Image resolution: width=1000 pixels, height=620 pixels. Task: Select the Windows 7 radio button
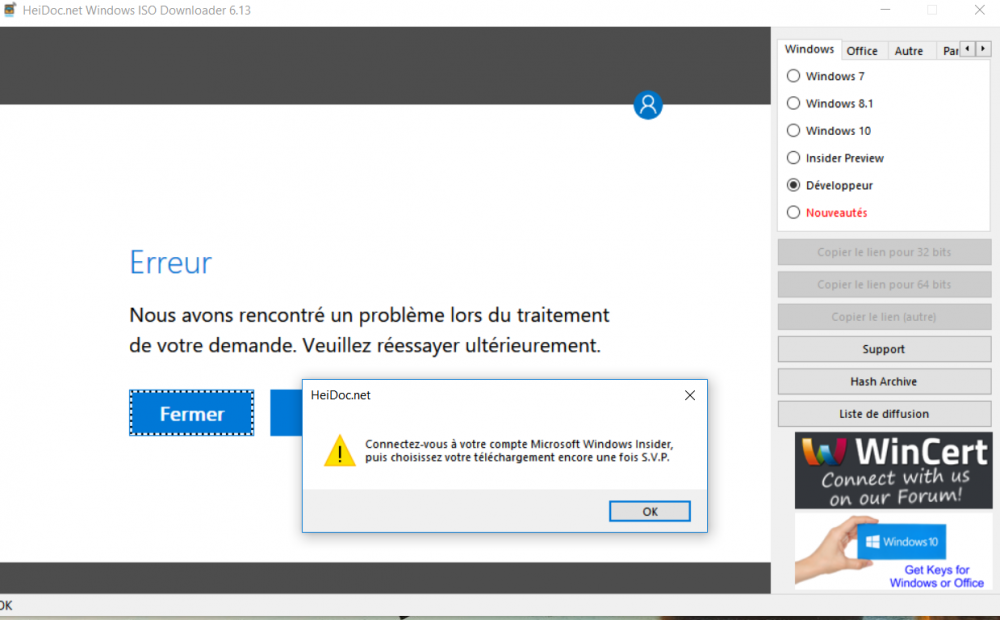tap(793, 76)
